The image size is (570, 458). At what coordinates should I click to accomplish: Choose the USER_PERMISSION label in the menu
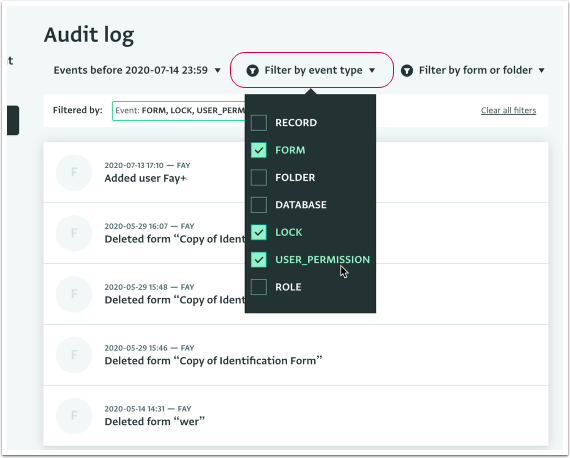(322, 260)
